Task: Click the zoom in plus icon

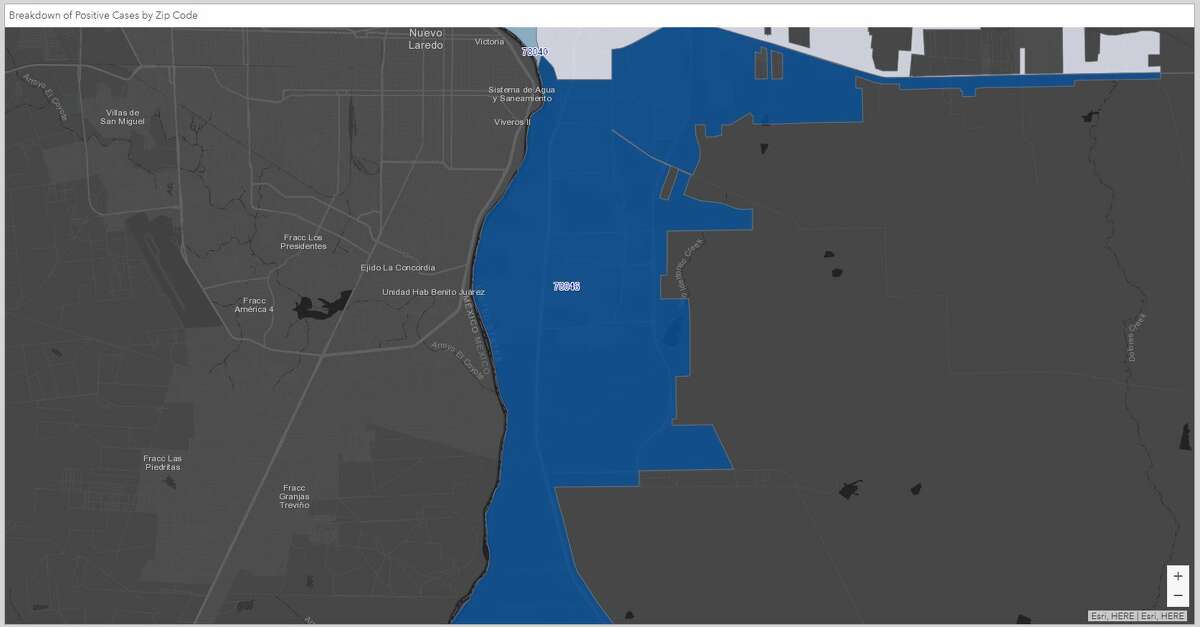Action: coord(1178,575)
